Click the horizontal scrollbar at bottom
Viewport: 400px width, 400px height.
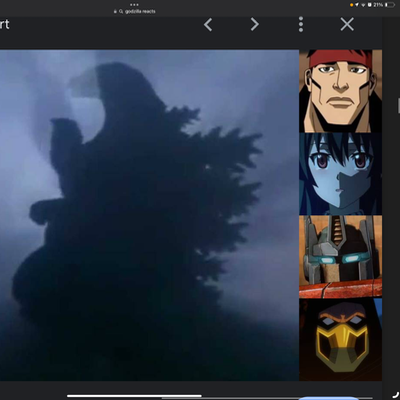click(134, 396)
